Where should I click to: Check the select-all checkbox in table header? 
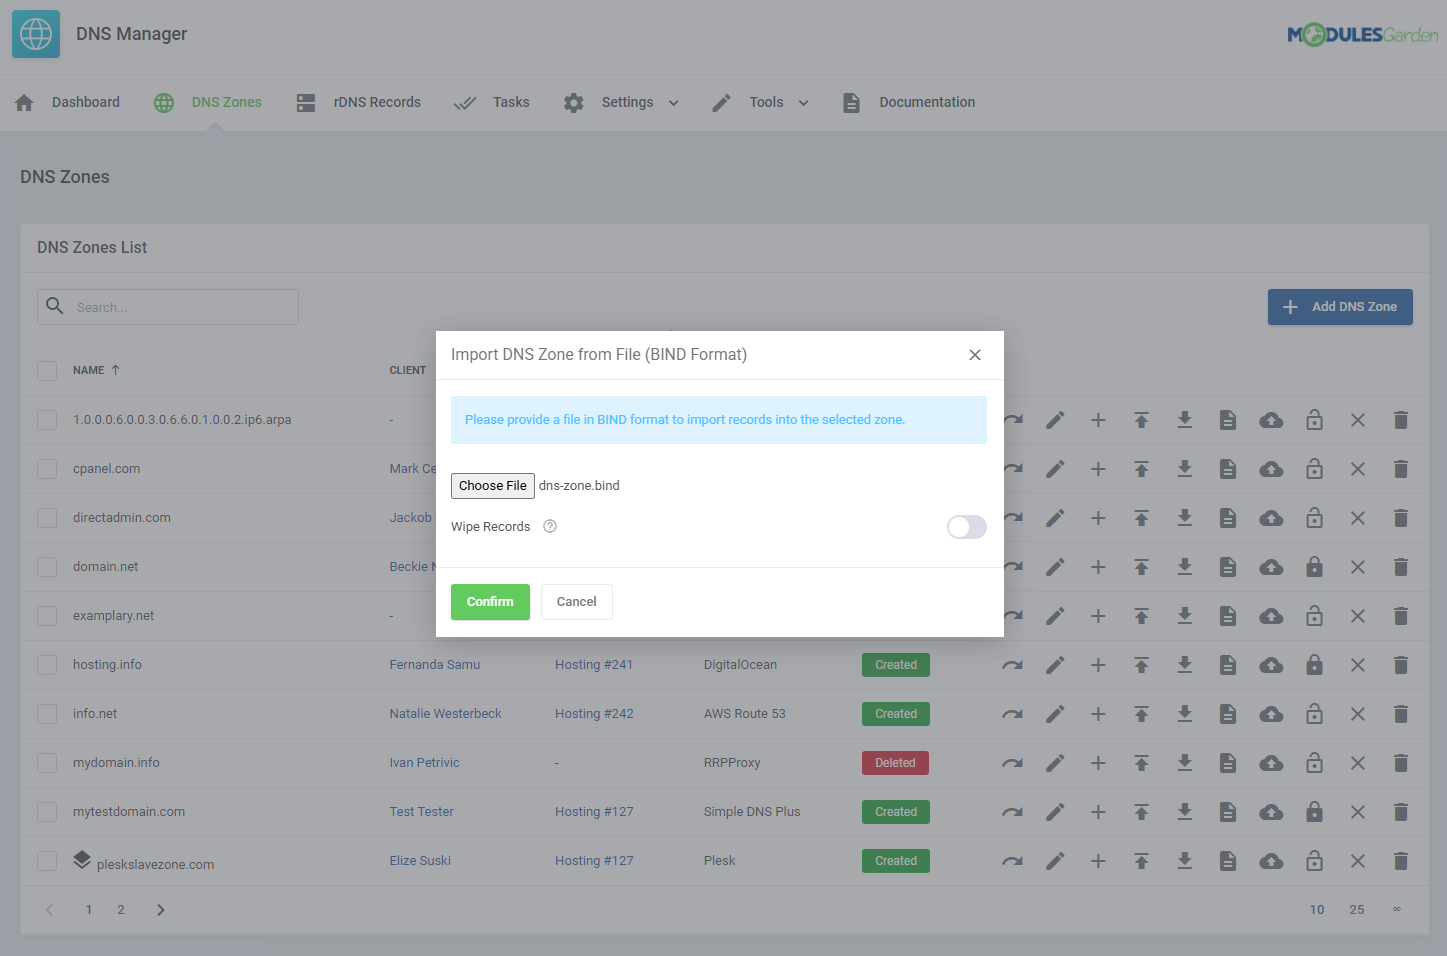46,370
